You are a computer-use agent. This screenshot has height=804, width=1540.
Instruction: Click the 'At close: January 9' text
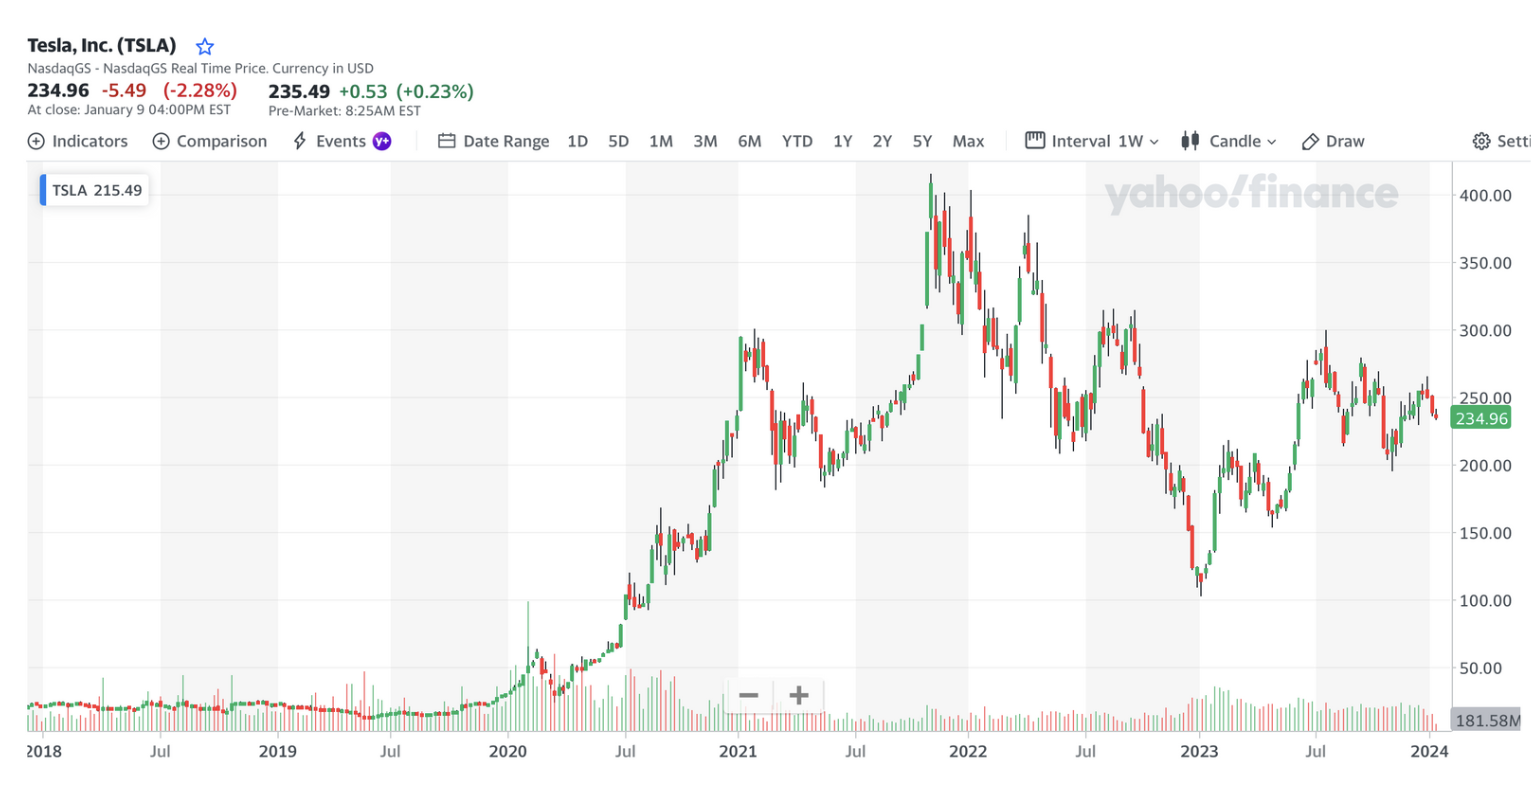(129, 110)
